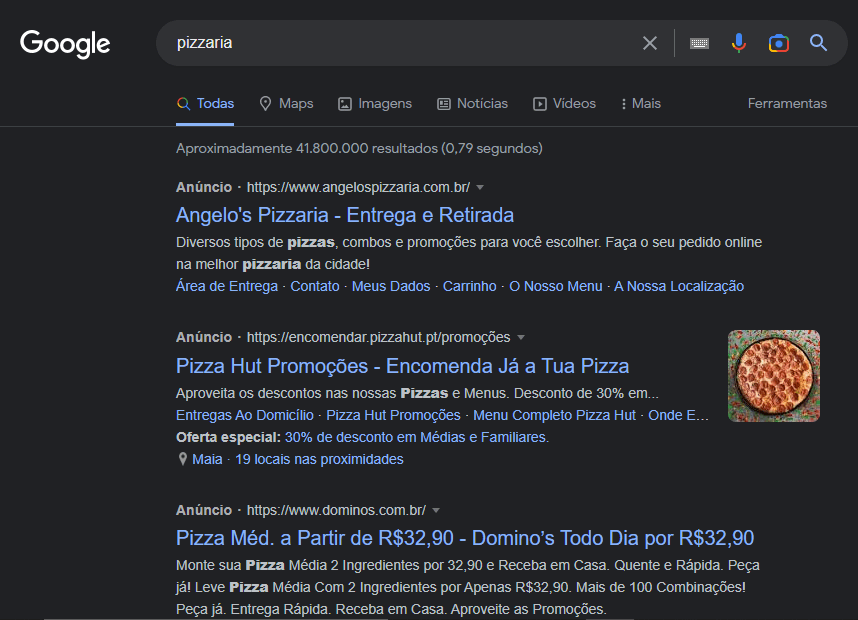Open the truncated Onde E… sitelink

point(679,415)
